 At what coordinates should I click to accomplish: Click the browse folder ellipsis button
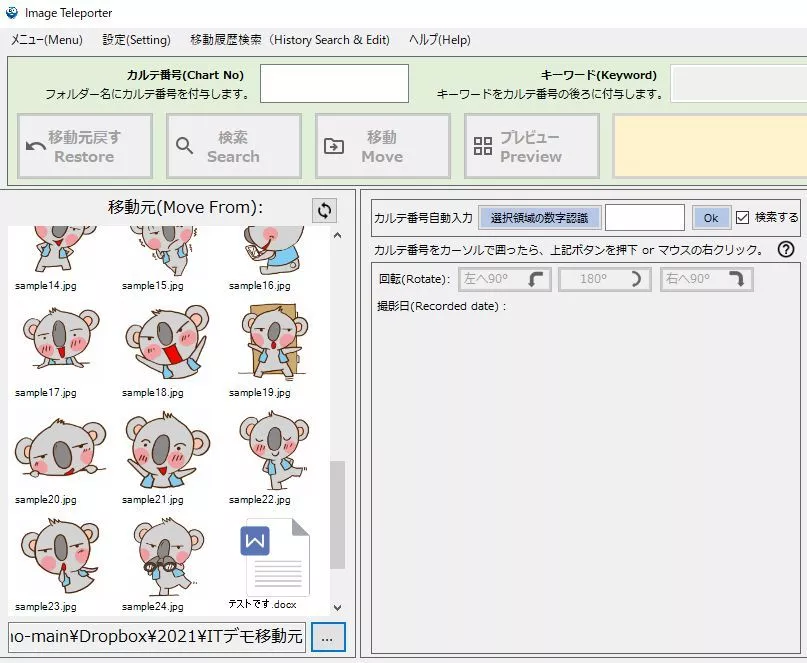point(327,636)
